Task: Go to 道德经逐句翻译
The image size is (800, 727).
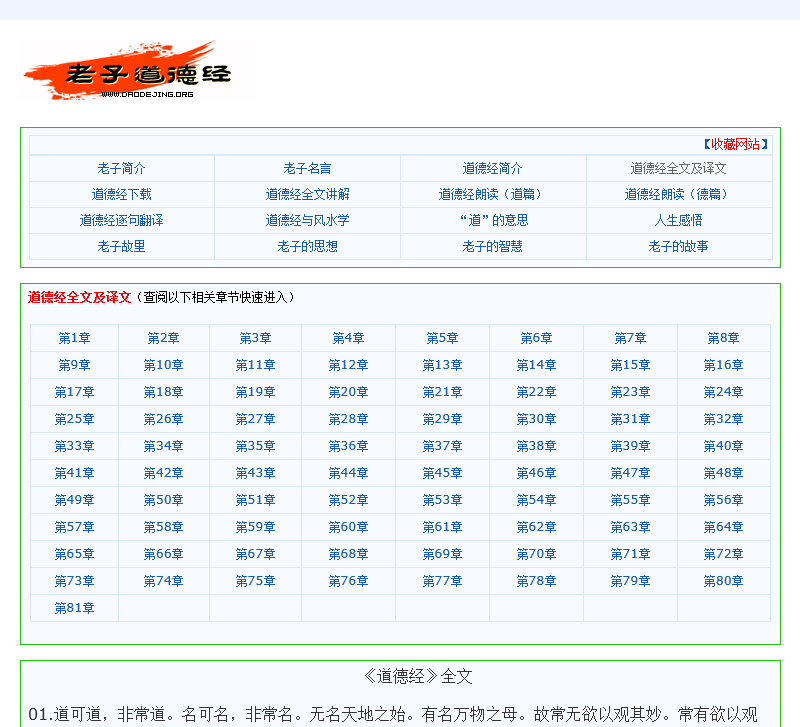Action: click(121, 220)
